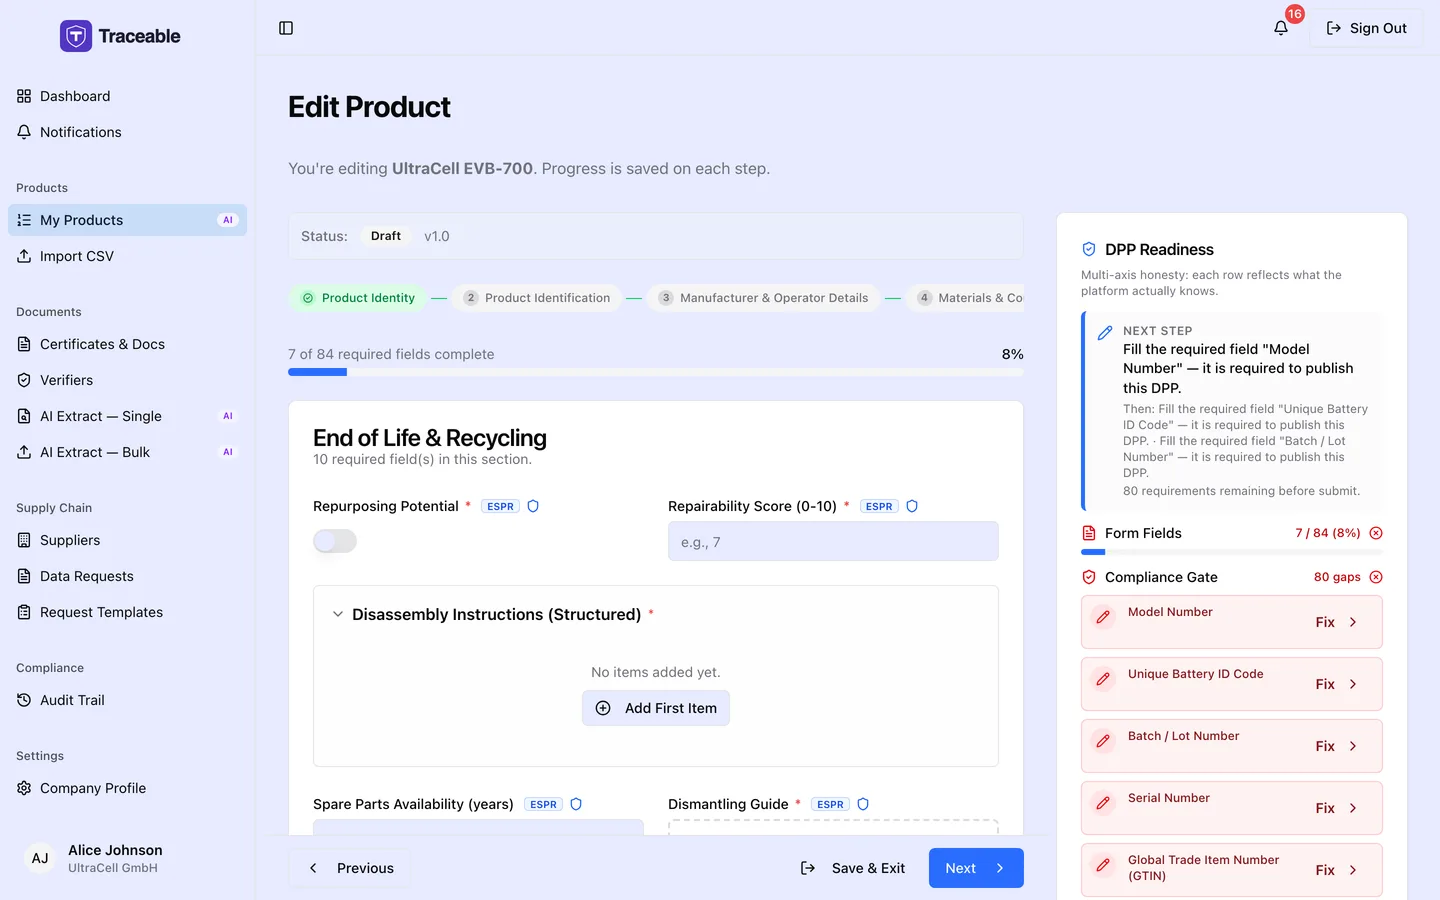Click pencil icon on Serial Number card
This screenshot has width=1440, height=900.
(1103, 803)
